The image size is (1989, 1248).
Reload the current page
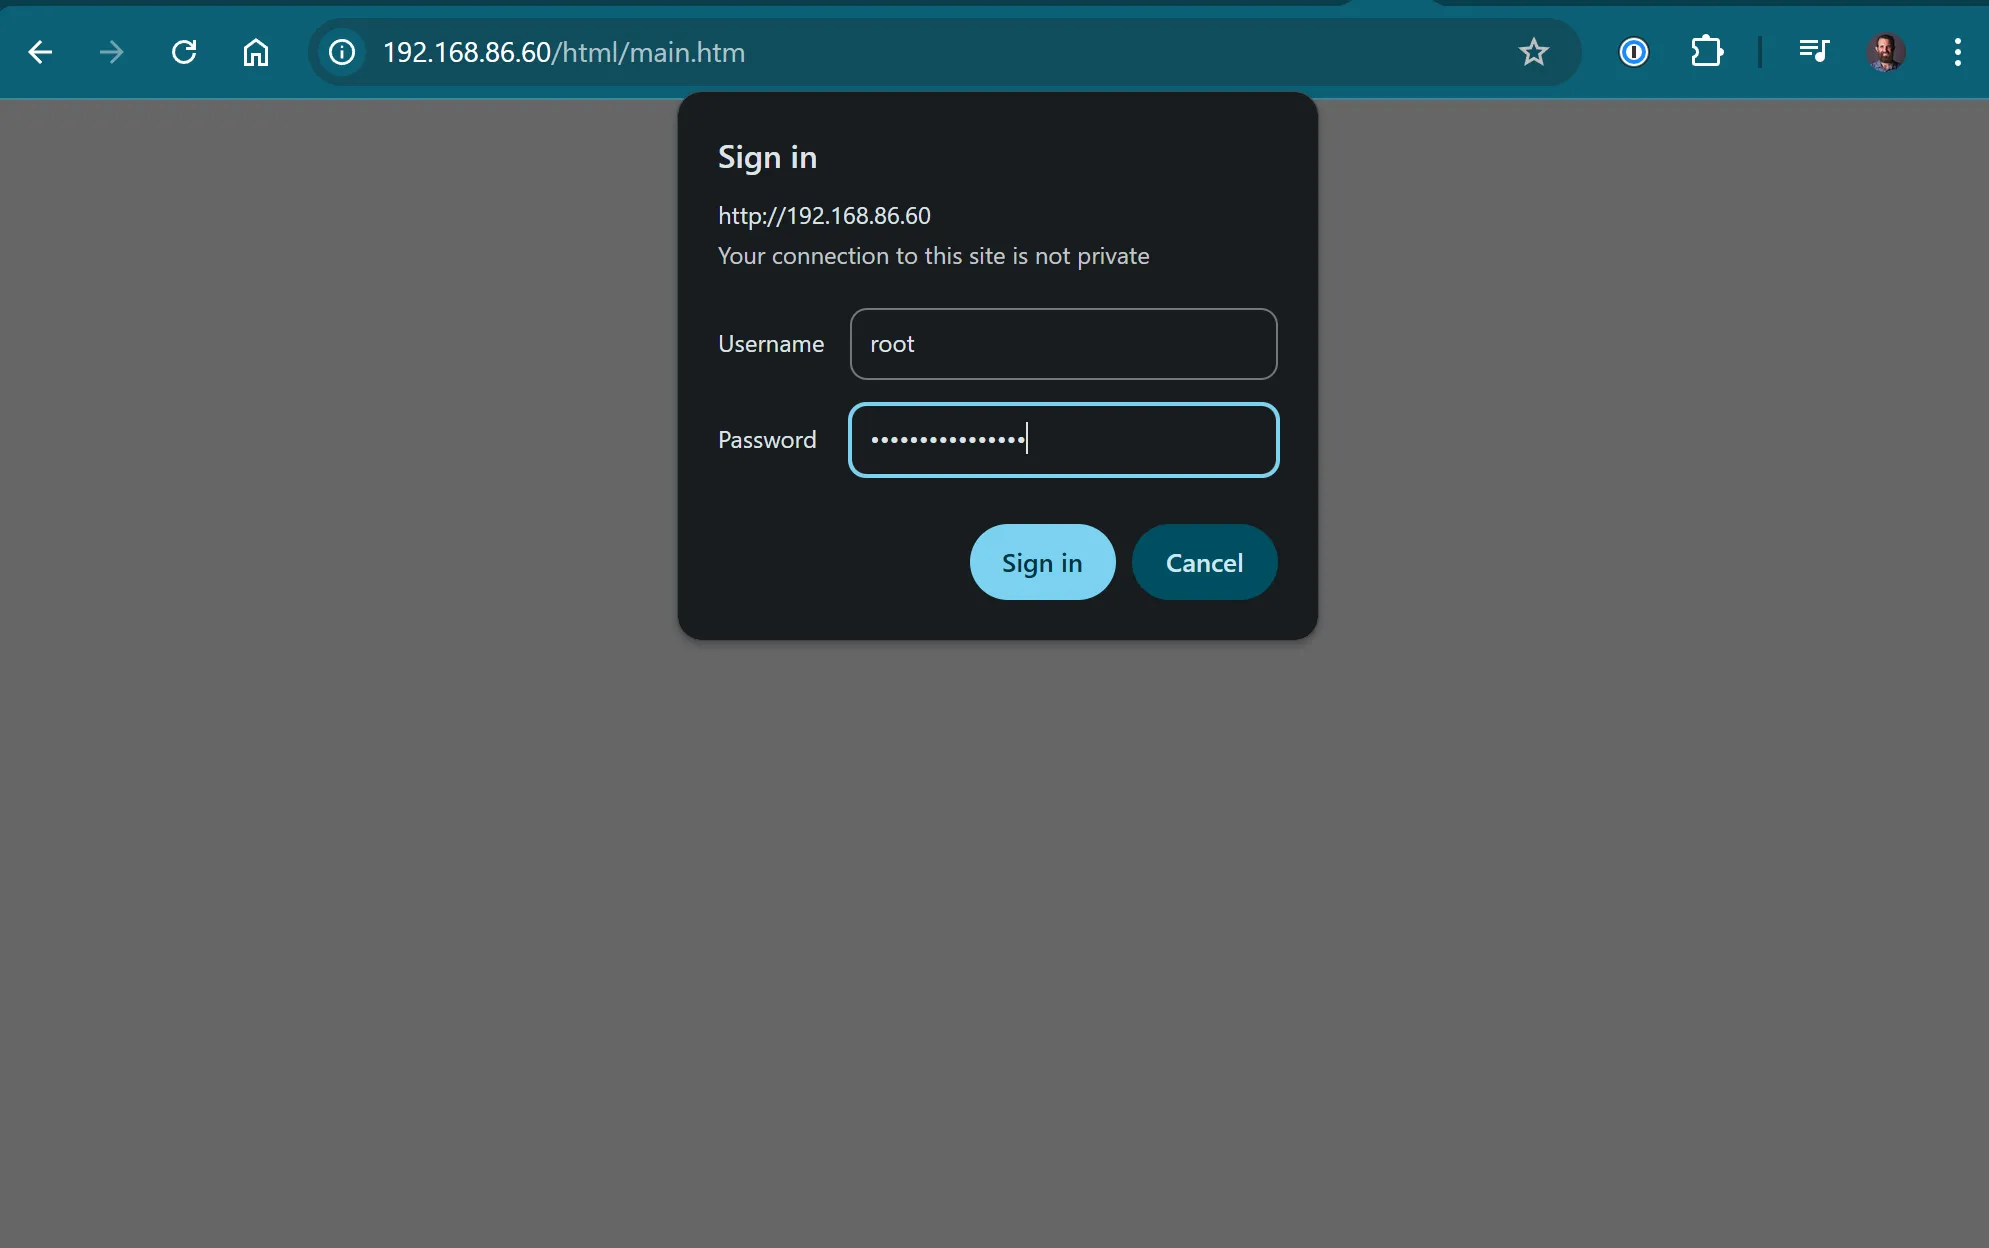point(184,52)
